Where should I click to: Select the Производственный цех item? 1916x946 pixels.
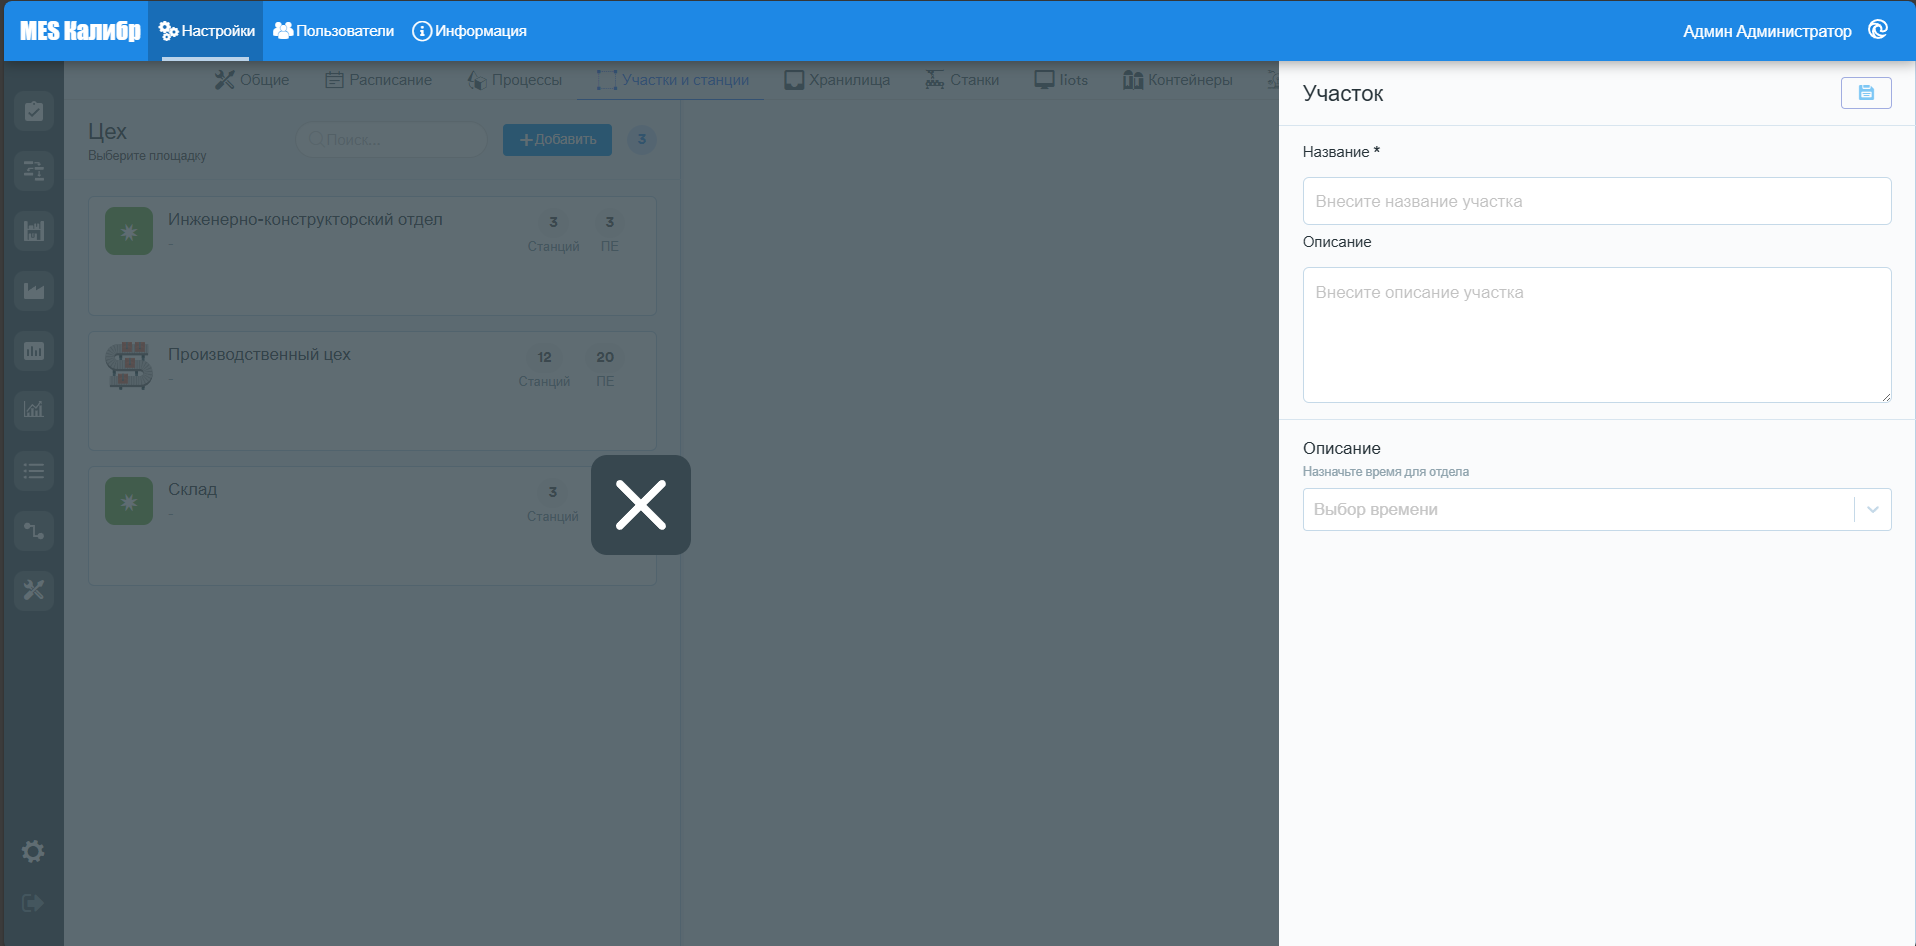372,391
